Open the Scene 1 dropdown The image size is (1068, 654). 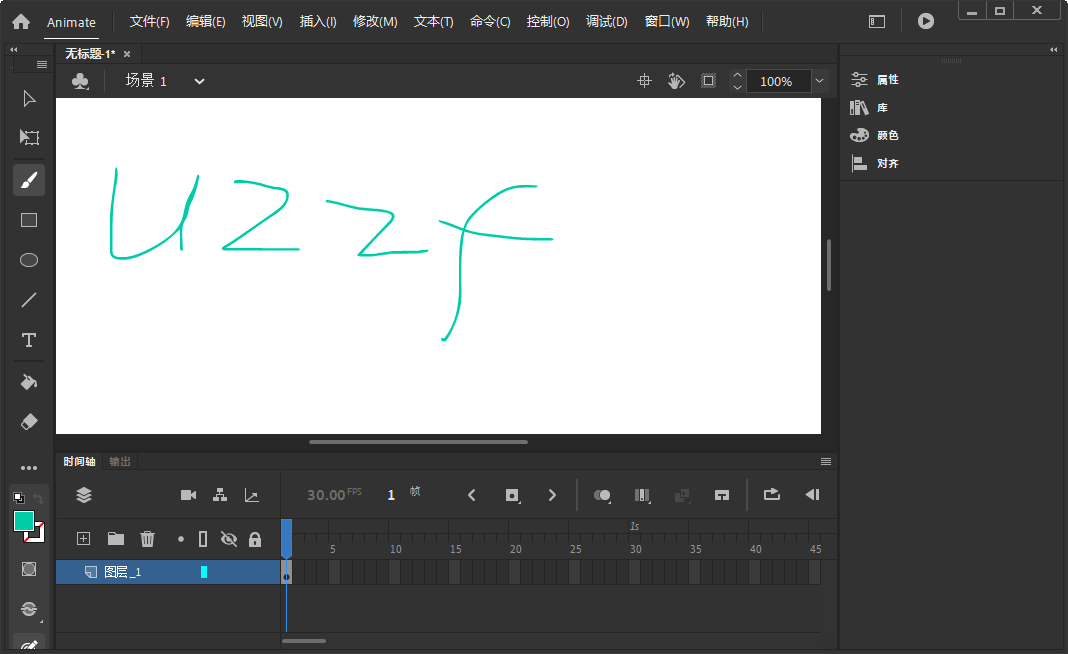point(198,81)
